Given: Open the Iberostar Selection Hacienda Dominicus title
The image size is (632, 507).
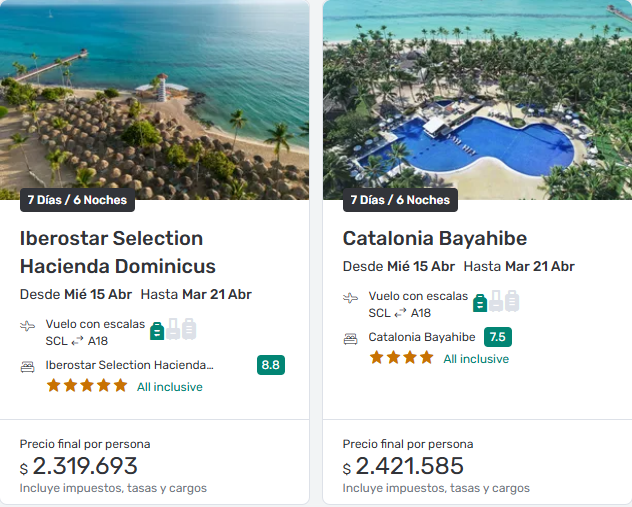Looking at the screenshot, I should [x=117, y=252].
